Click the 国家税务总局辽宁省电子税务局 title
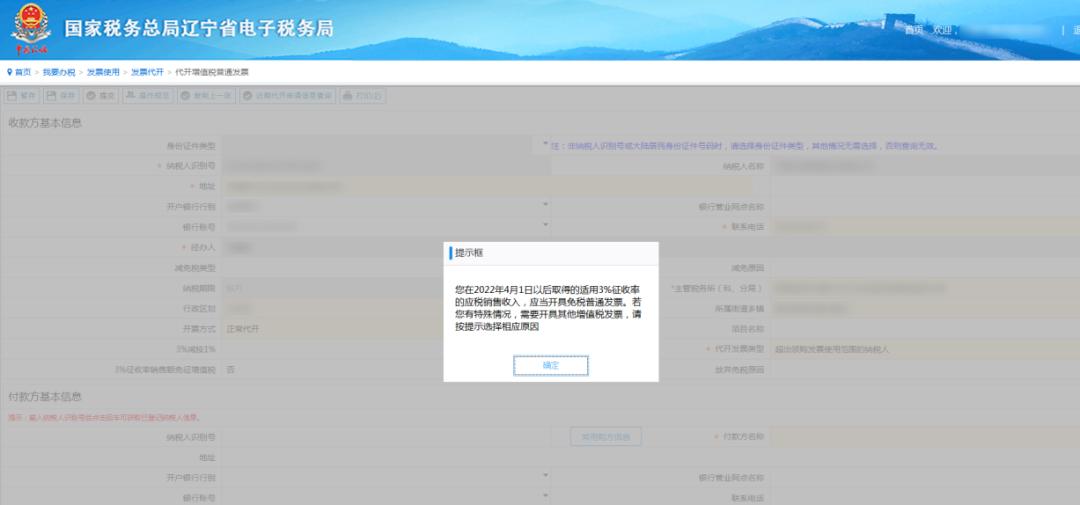 pos(199,29)
